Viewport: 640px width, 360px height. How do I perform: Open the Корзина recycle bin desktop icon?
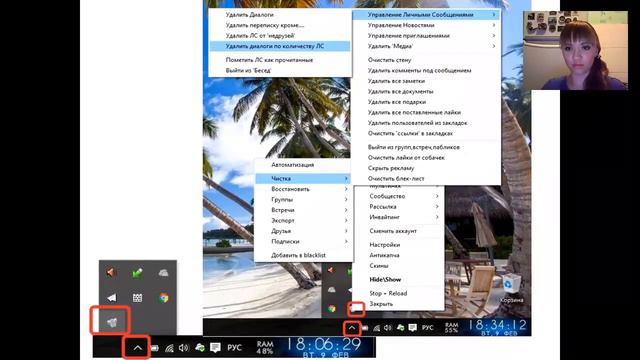[x=510, y=288]
